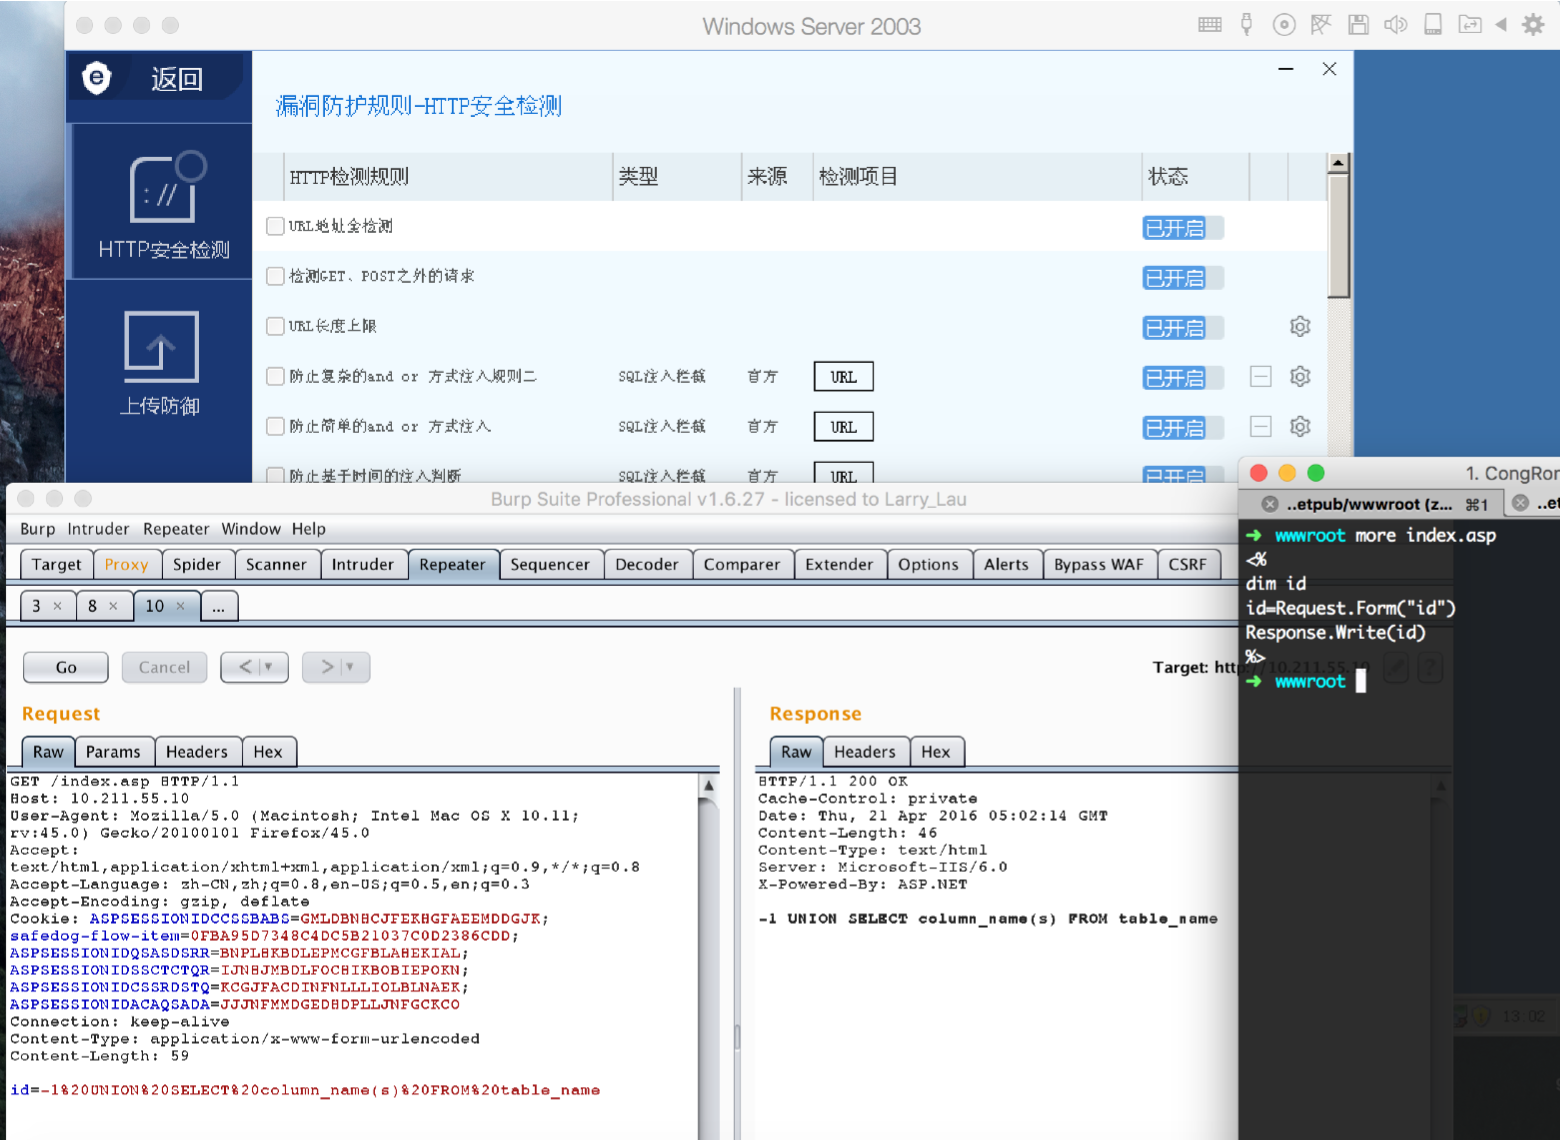Click the gear settings icon for URL长度上限
Viewport: 1560px width, 1140px height.
point(1299,327)
